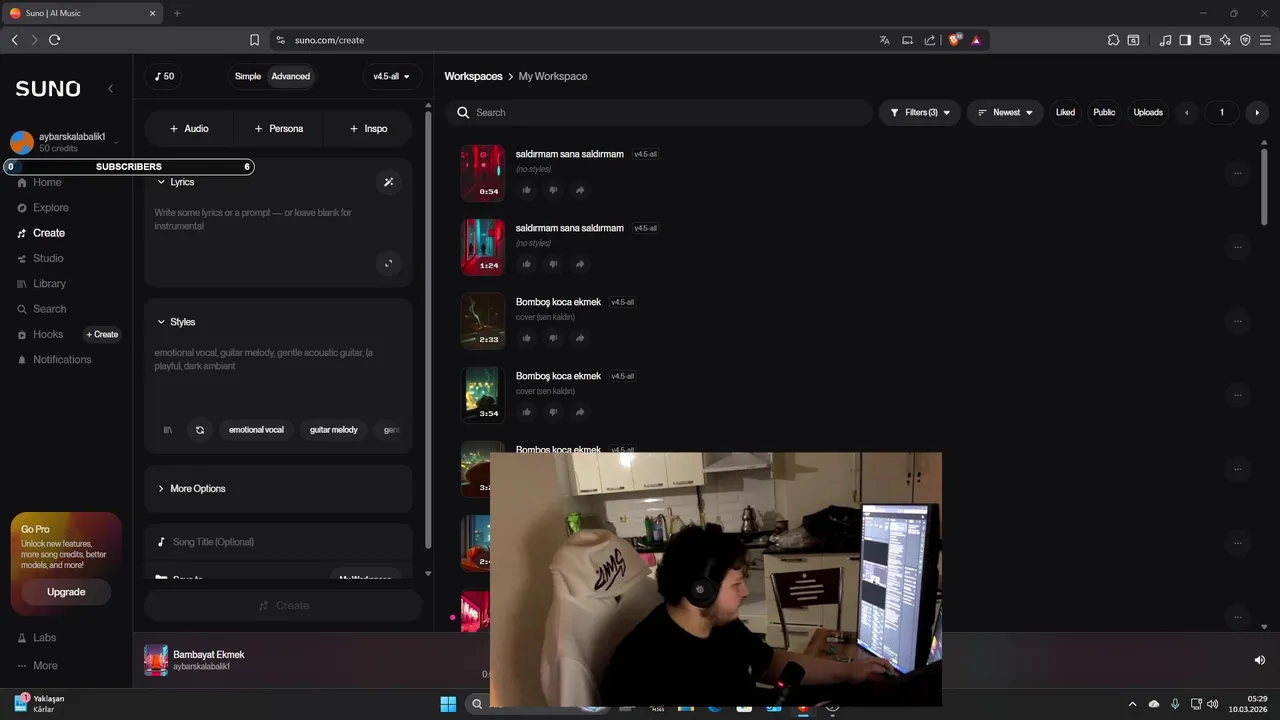Dislike the 3:54 Bomboş koca ekmek song
Screen dimensions: 1280x720
coord(553,412)
